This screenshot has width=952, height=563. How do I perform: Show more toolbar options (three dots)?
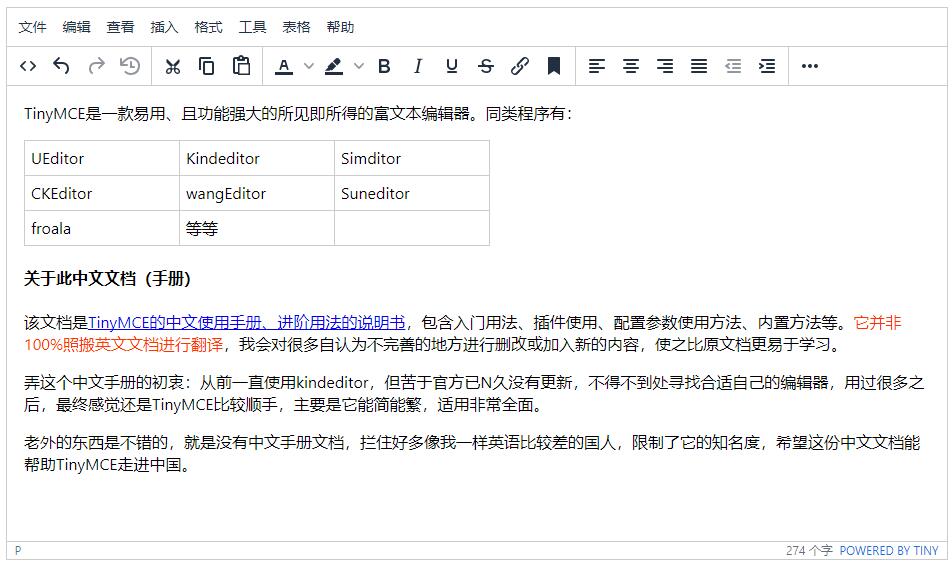pyautogui.click(x=810, y=66)
